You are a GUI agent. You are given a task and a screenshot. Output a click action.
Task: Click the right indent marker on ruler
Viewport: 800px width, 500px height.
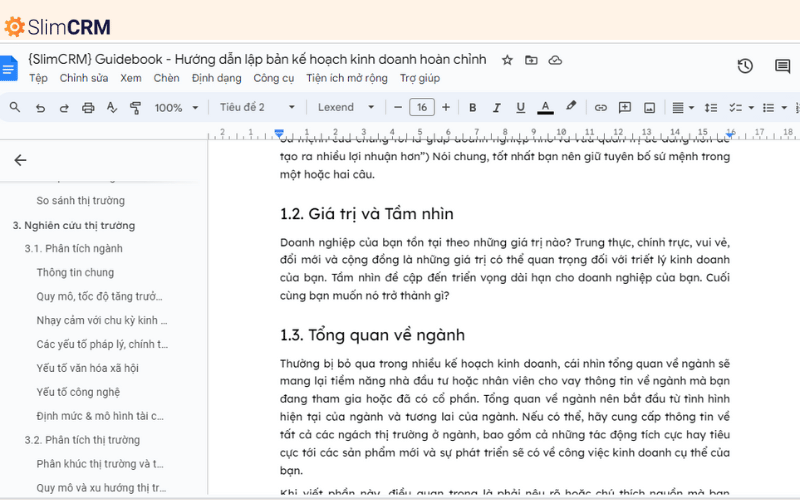click(x=730, y=134)
